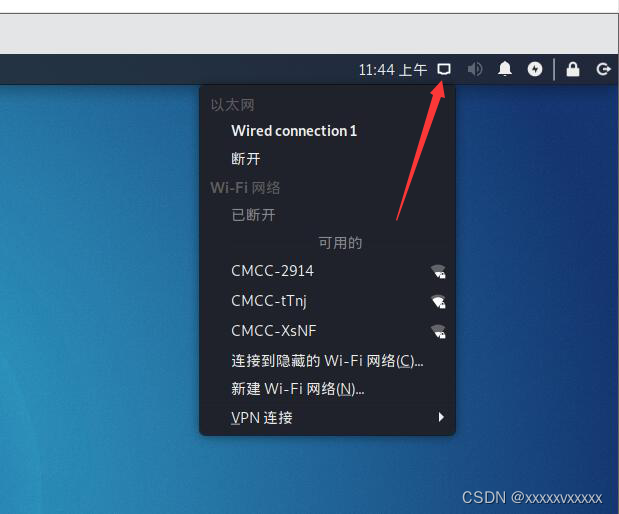Expand the VPN 连接 submenu

[x=327, y=418]
